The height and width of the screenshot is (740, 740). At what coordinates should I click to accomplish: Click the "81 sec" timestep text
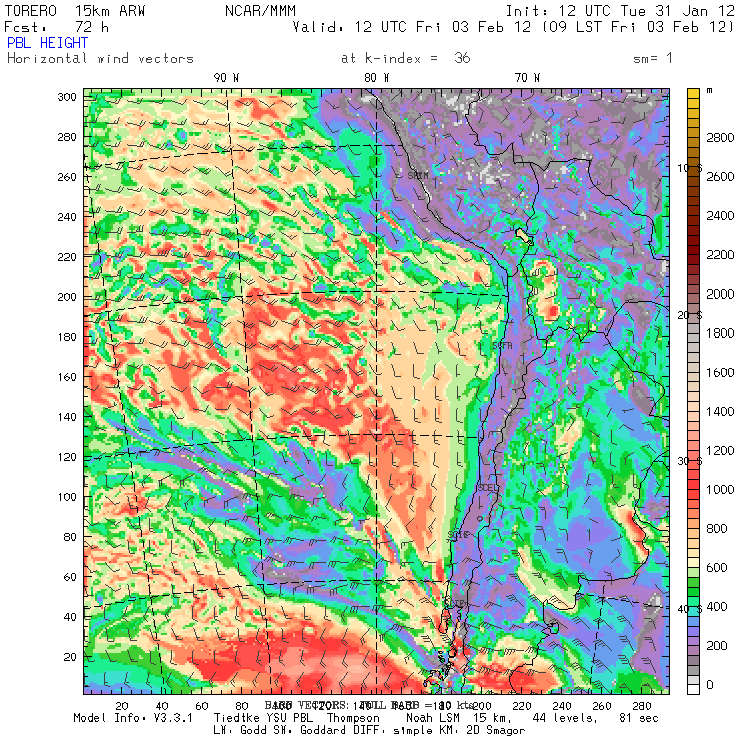639,718
